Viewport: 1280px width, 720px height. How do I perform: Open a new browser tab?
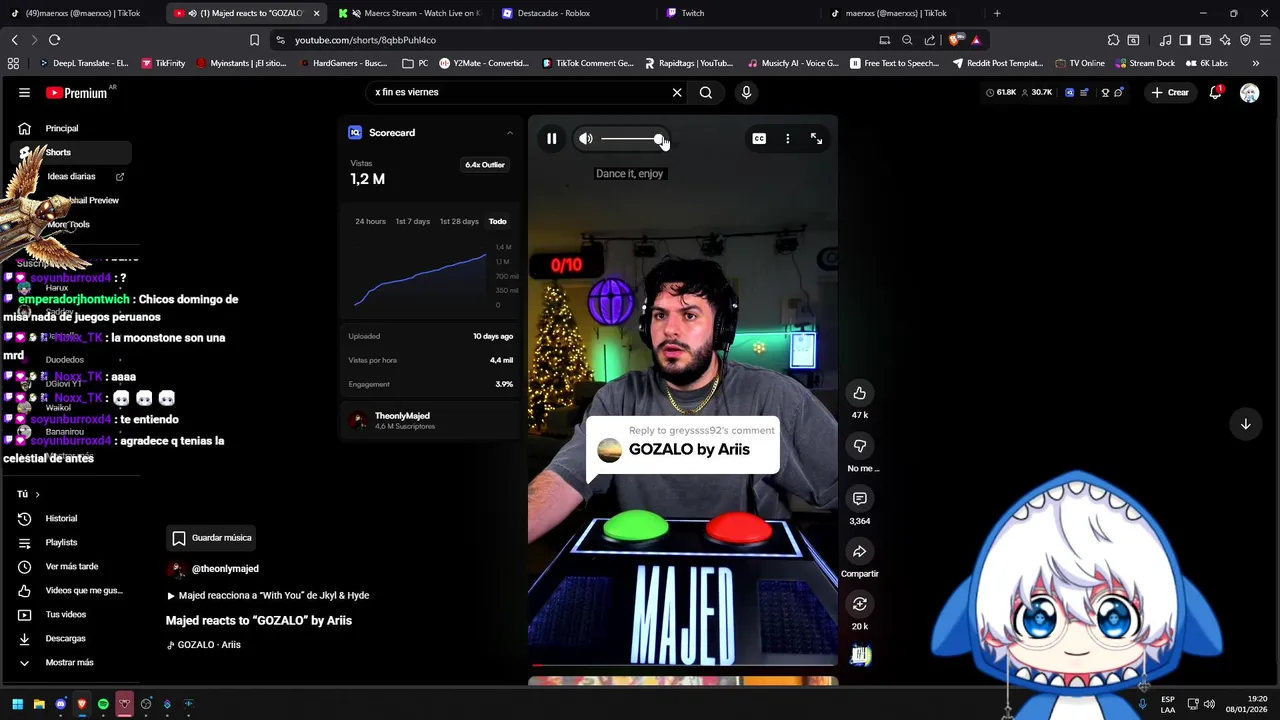997,13
